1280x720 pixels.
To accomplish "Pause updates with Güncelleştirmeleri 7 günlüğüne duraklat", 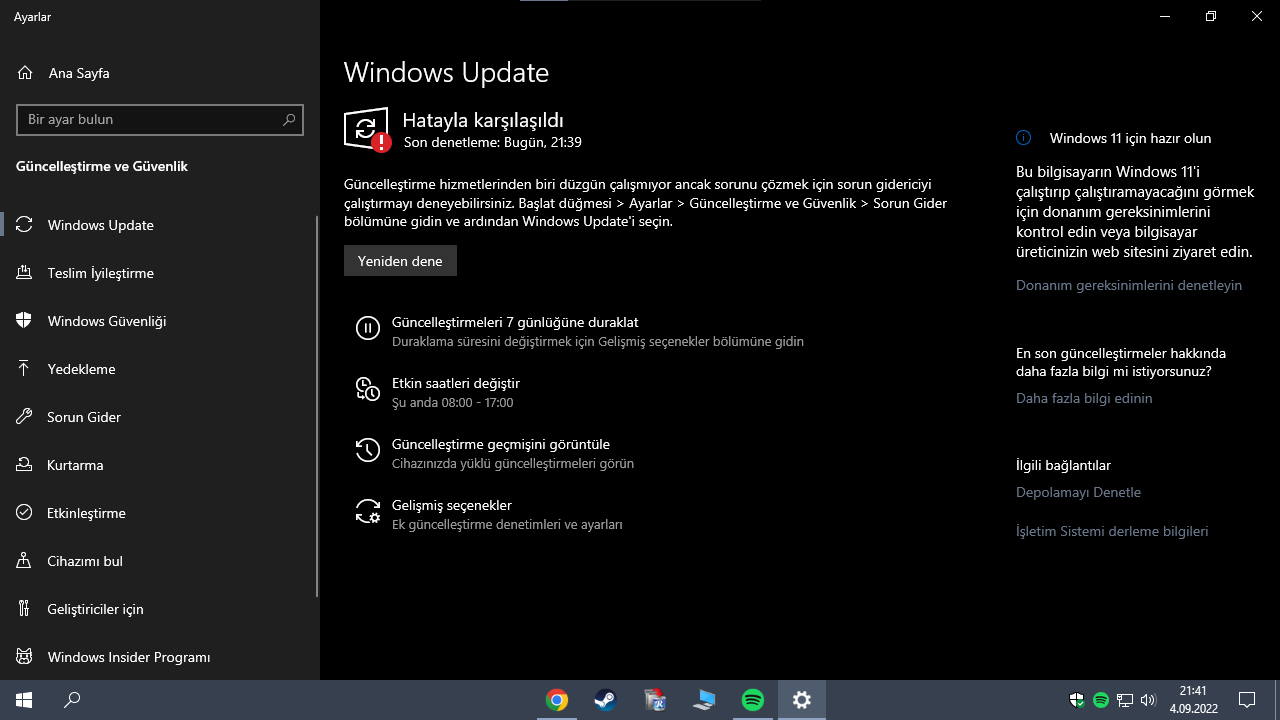I will tap(515, 323).
